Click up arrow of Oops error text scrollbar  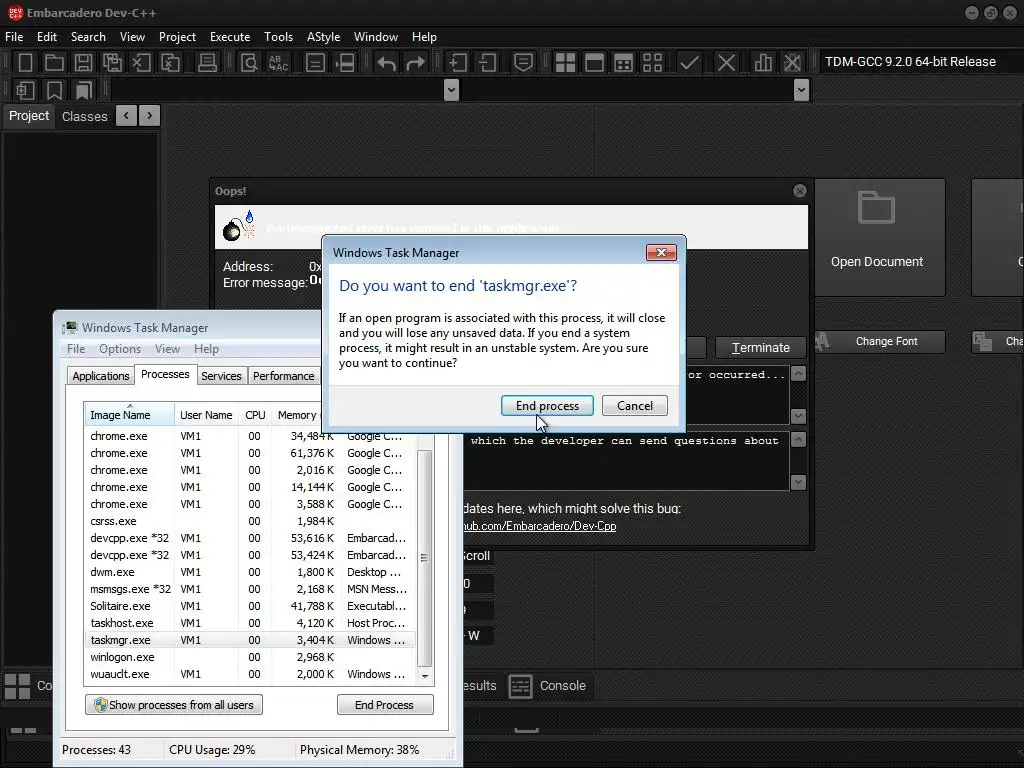(798, 374)
